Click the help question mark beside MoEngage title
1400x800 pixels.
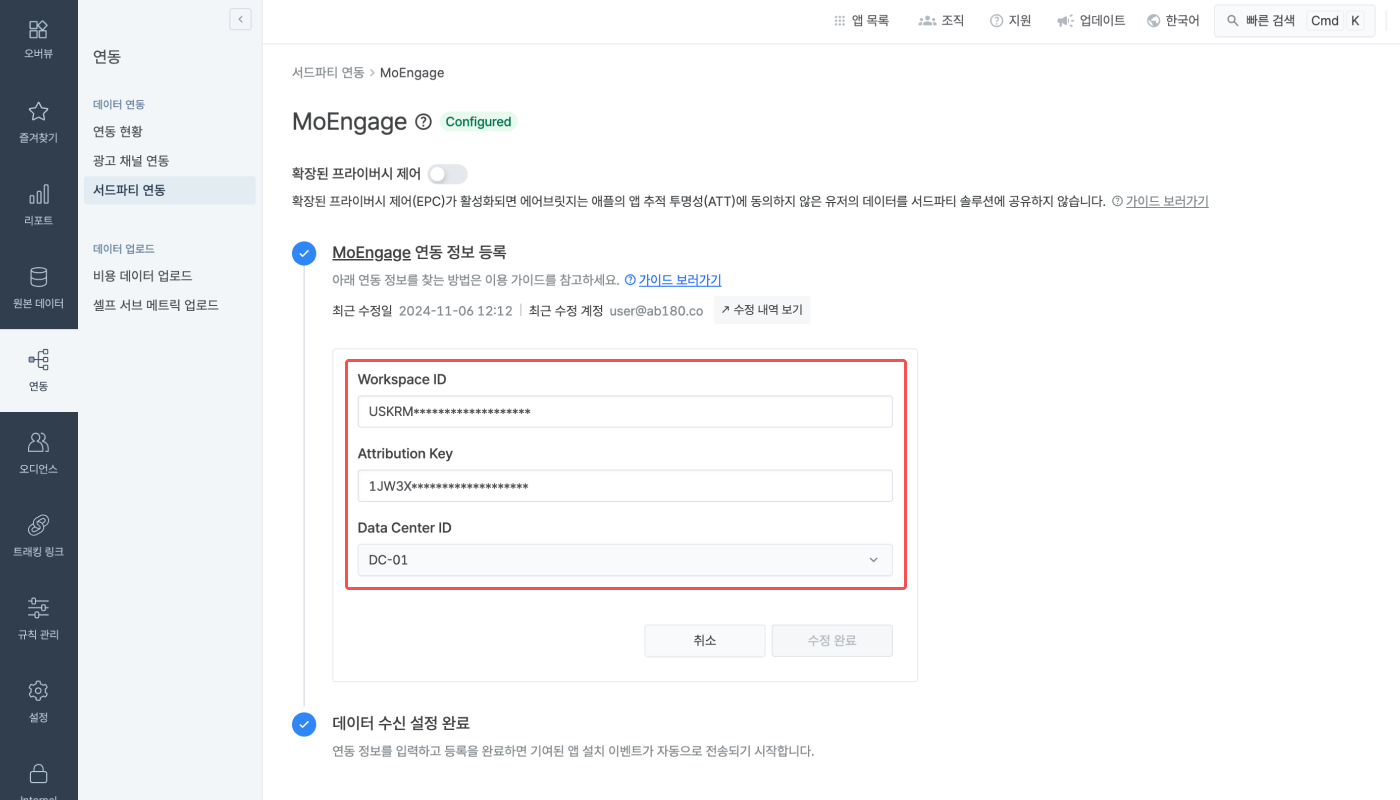(423, 122)
